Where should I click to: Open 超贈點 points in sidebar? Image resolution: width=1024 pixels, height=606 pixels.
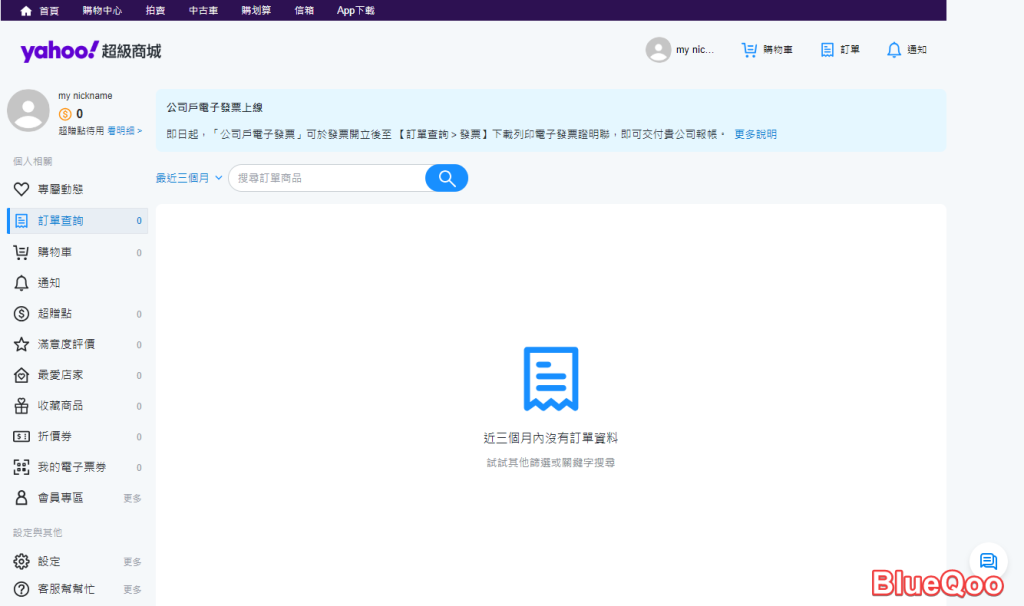pyautogui.click(x=55, y=313)
